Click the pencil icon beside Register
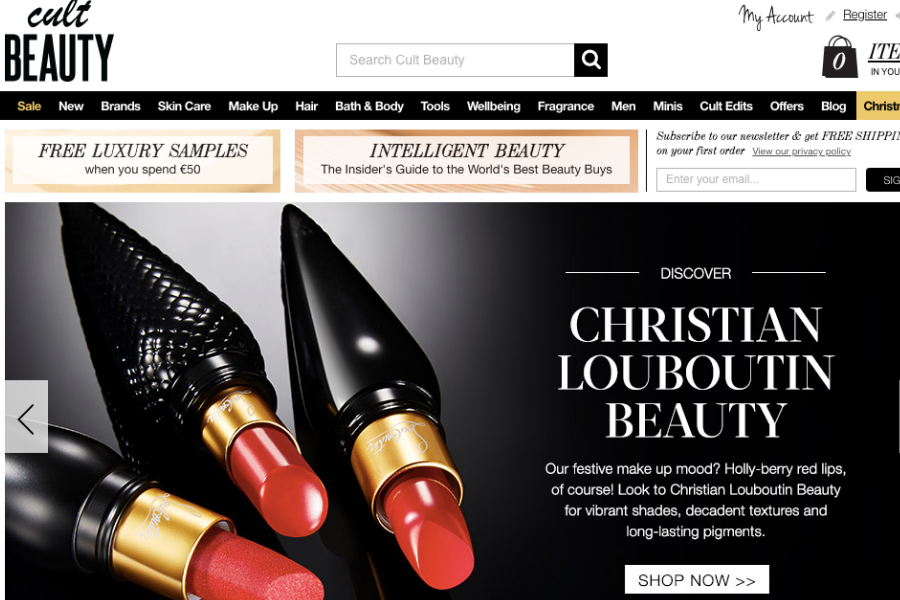This screenshot has width=900, height=600. 830,16
